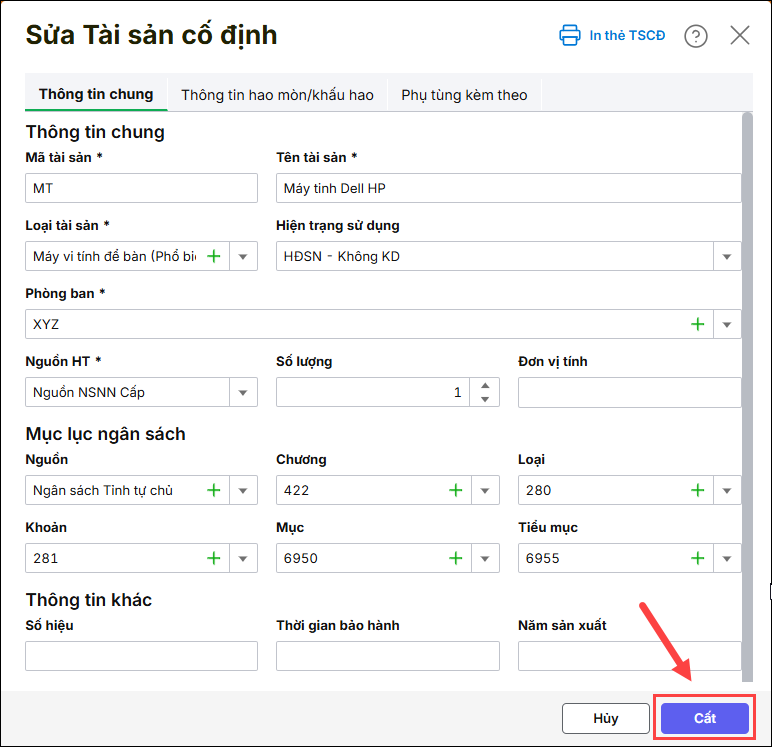Open the help question mark icon
The height and width of the screenshot is (747, 772).
pos(696,36)
